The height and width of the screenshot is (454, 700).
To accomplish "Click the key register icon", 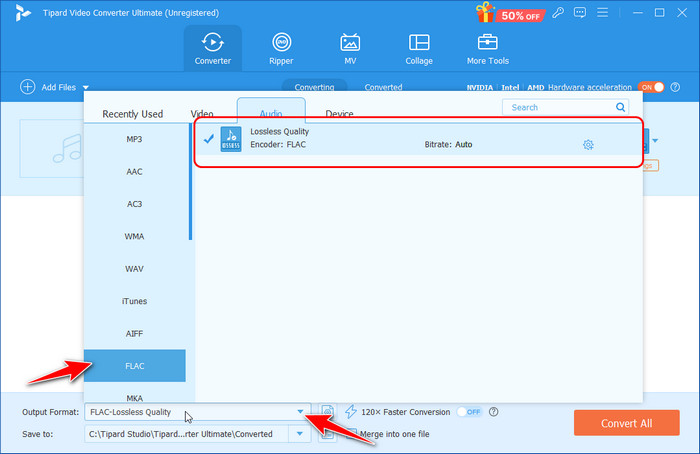I will point(558,12).
